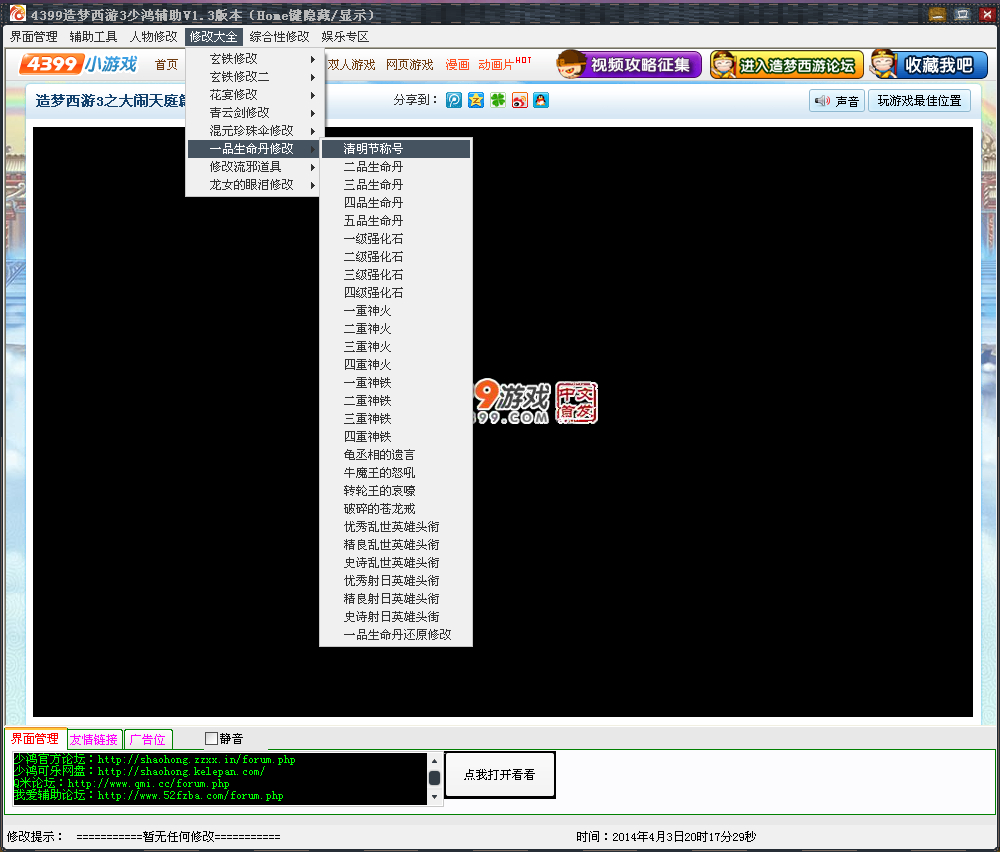Screen dimensions: 1000x852
Task: Choose 清明节称号 from the submenu
Action: 396,149
